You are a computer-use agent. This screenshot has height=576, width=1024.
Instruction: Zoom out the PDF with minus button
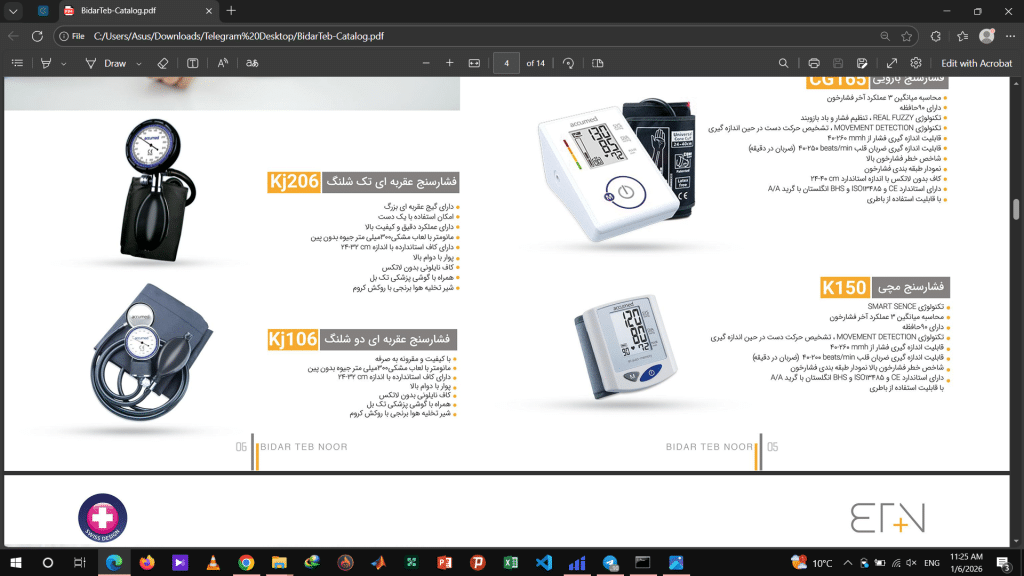tap(426, 63)
